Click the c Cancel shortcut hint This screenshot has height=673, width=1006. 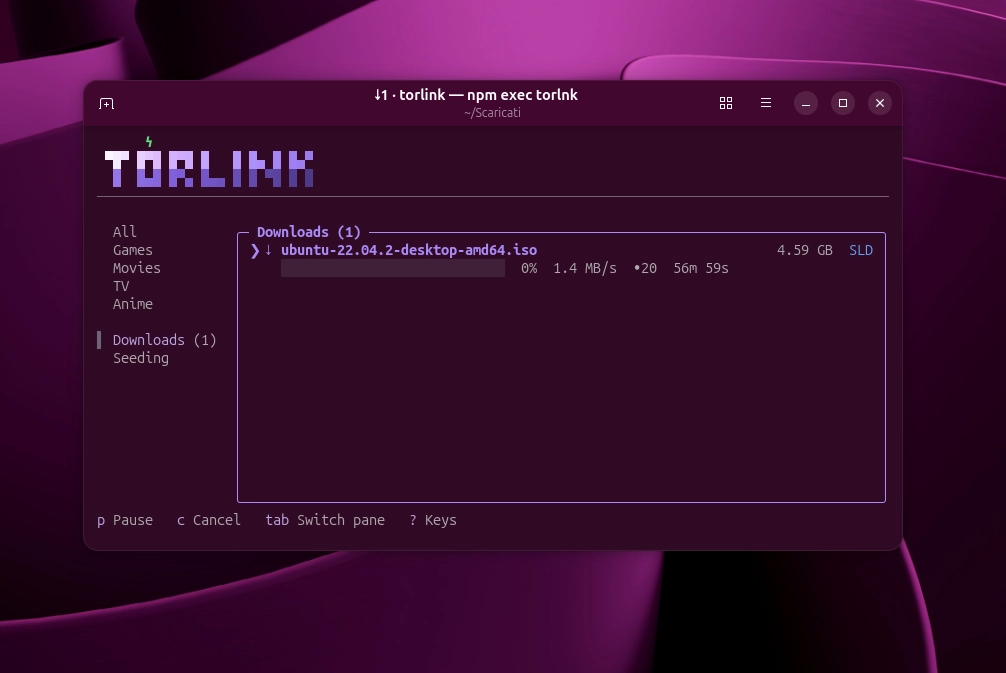(x=209, y=520)
